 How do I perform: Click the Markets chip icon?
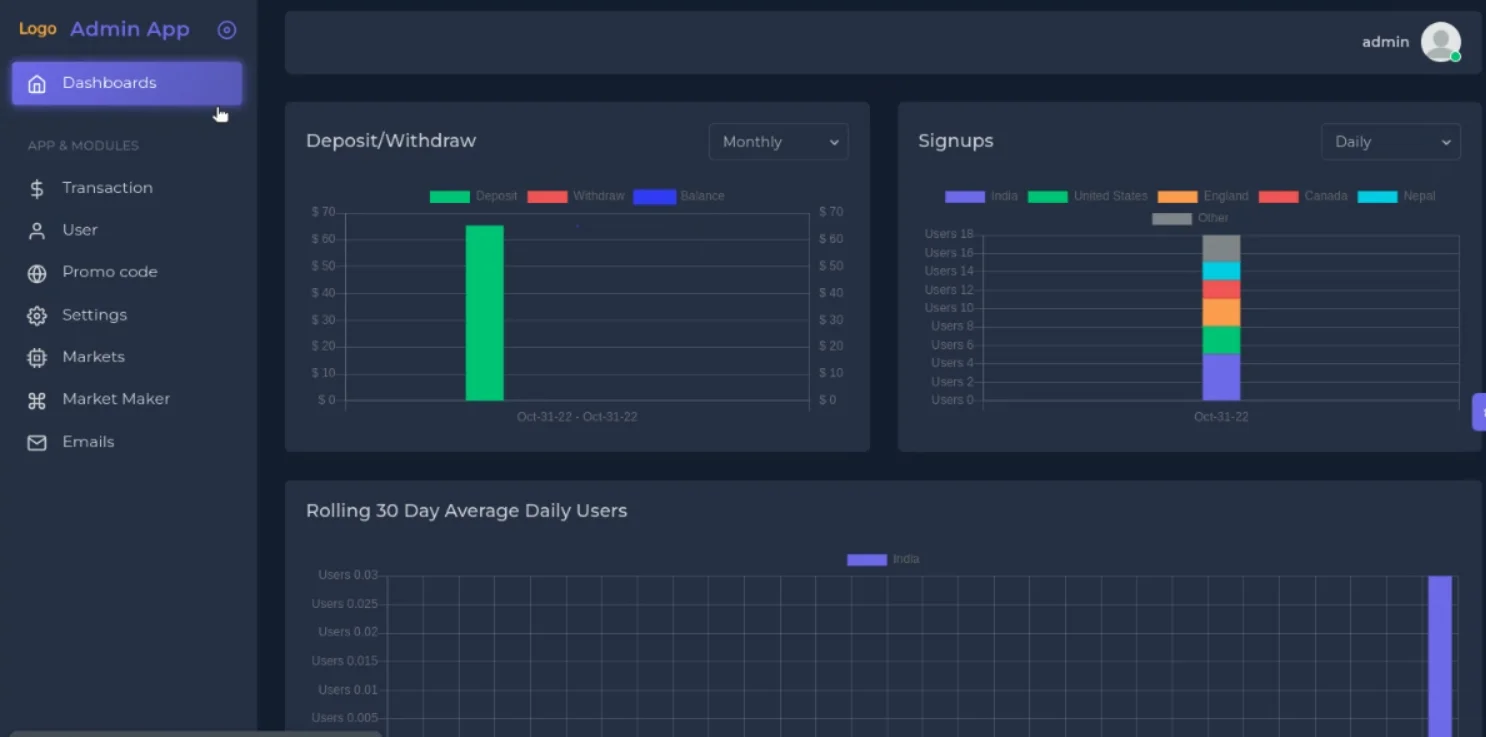pos(37,358)
